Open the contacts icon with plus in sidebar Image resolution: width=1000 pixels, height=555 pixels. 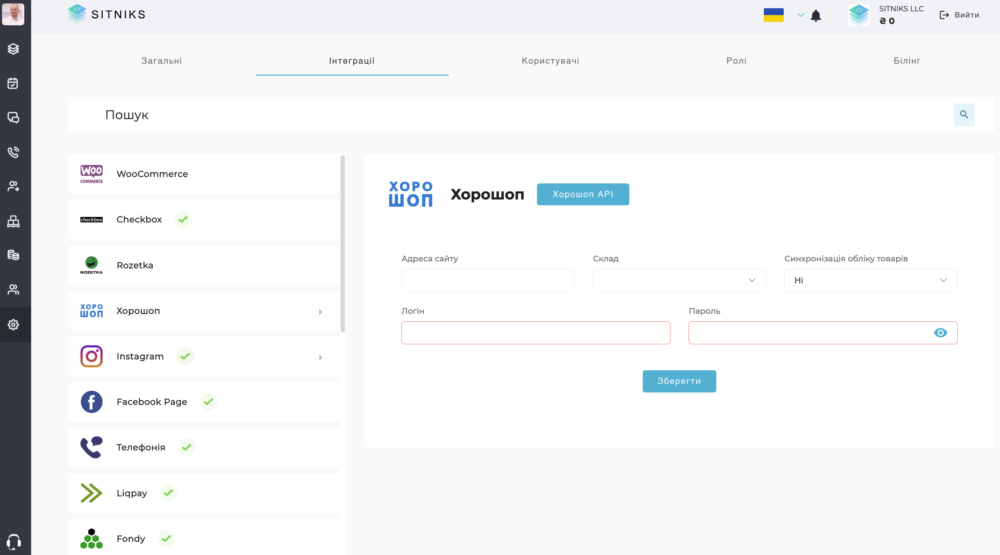pyautogui.click(x=13, y=187)
